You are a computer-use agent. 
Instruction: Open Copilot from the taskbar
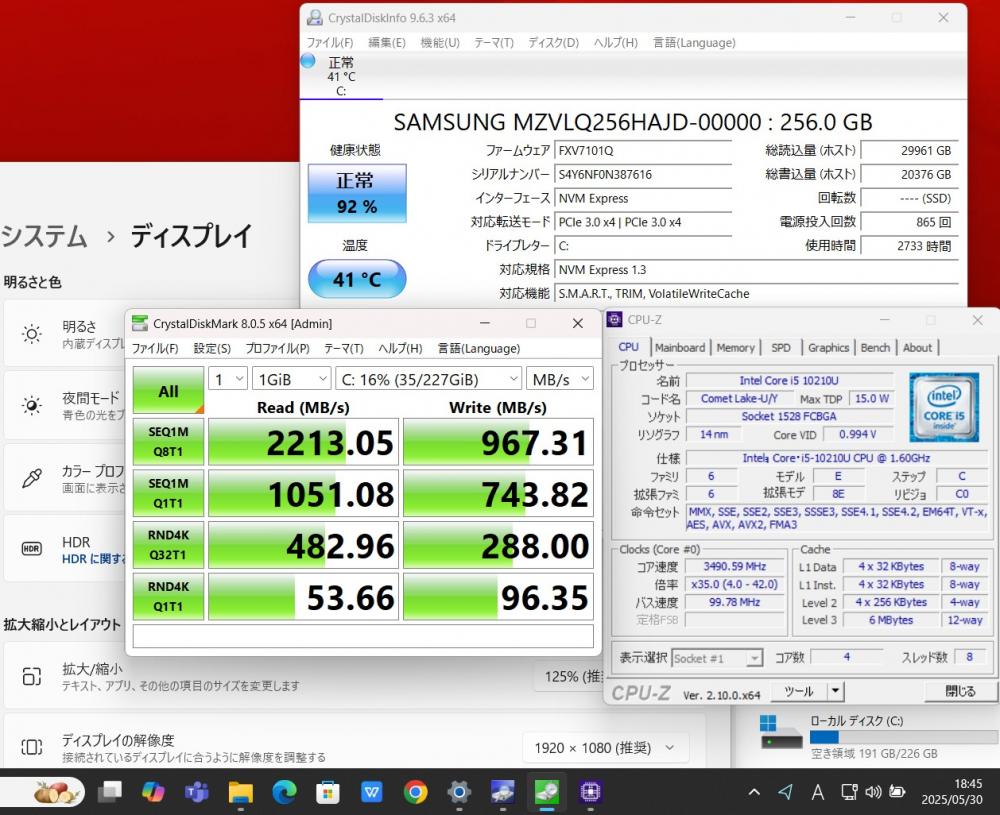(x=153, y=792)
